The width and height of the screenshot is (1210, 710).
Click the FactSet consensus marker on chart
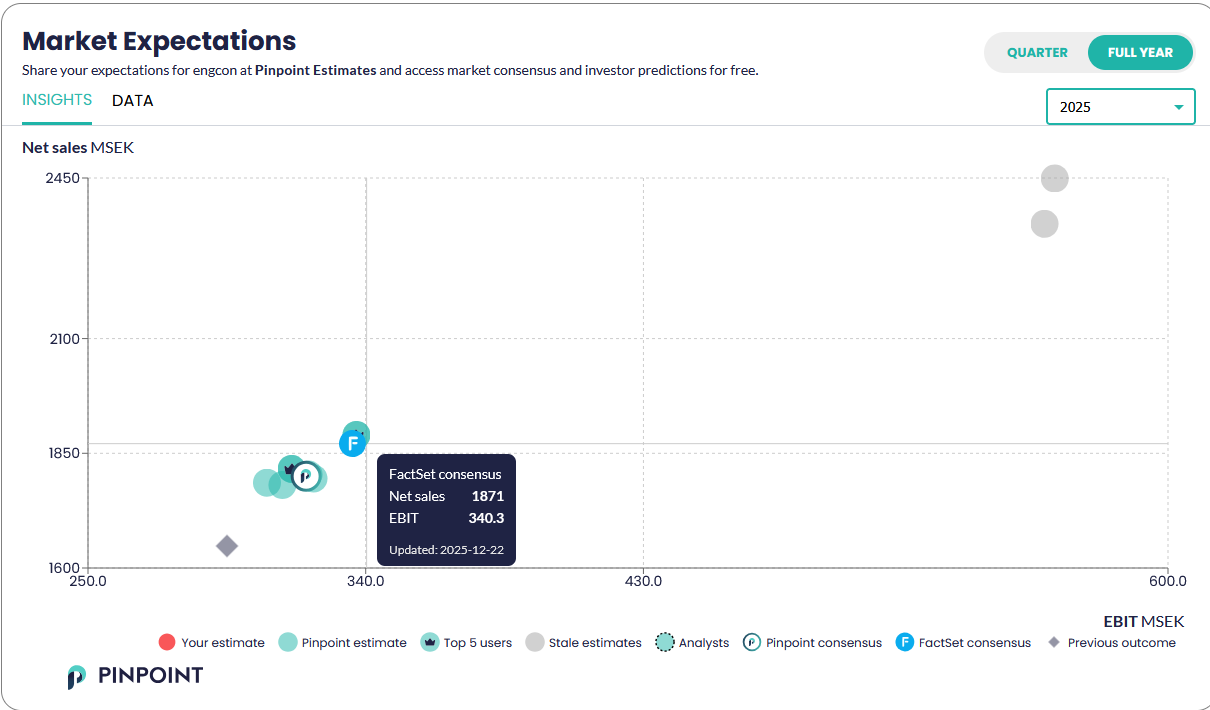352,443
